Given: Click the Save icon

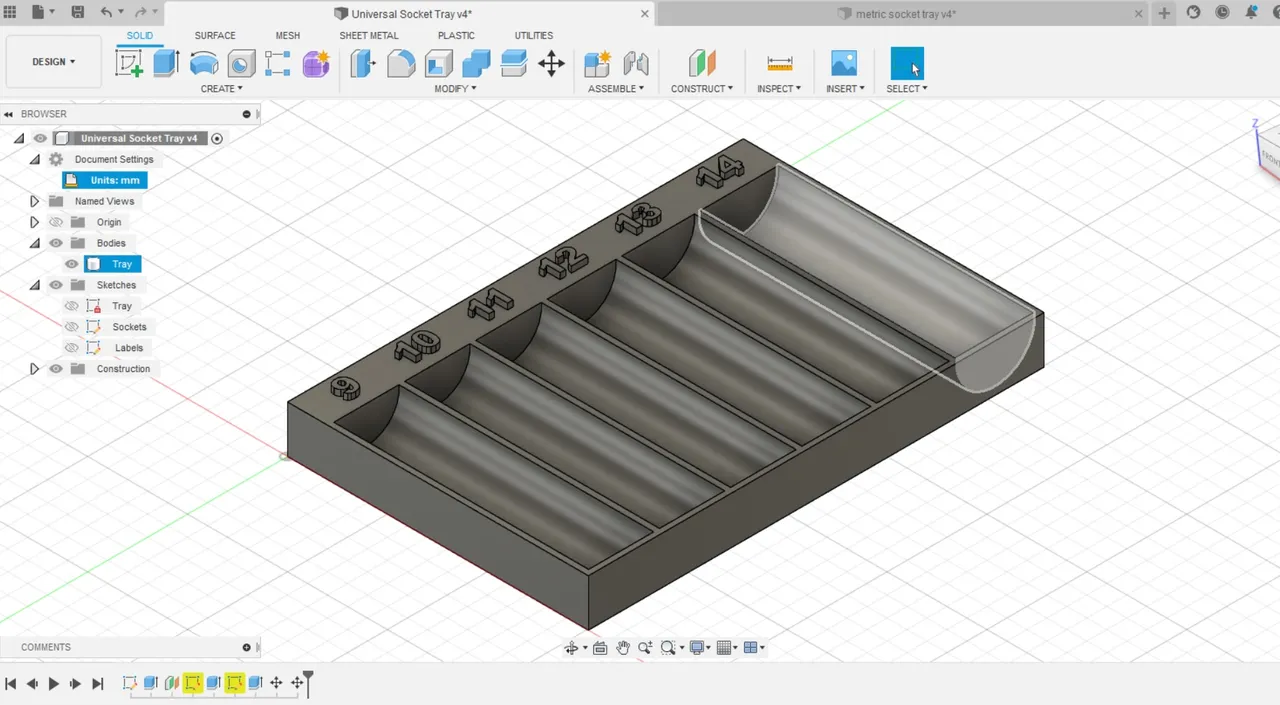Looking at the screenshot, I should pyautogui.click(x=78, y=13).
